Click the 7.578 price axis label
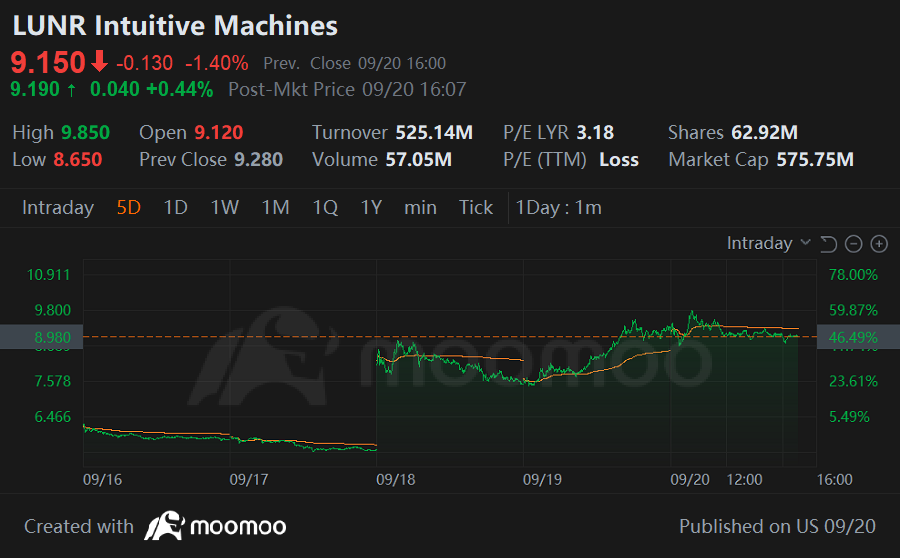The image size is (900, 558). point(53,381)
